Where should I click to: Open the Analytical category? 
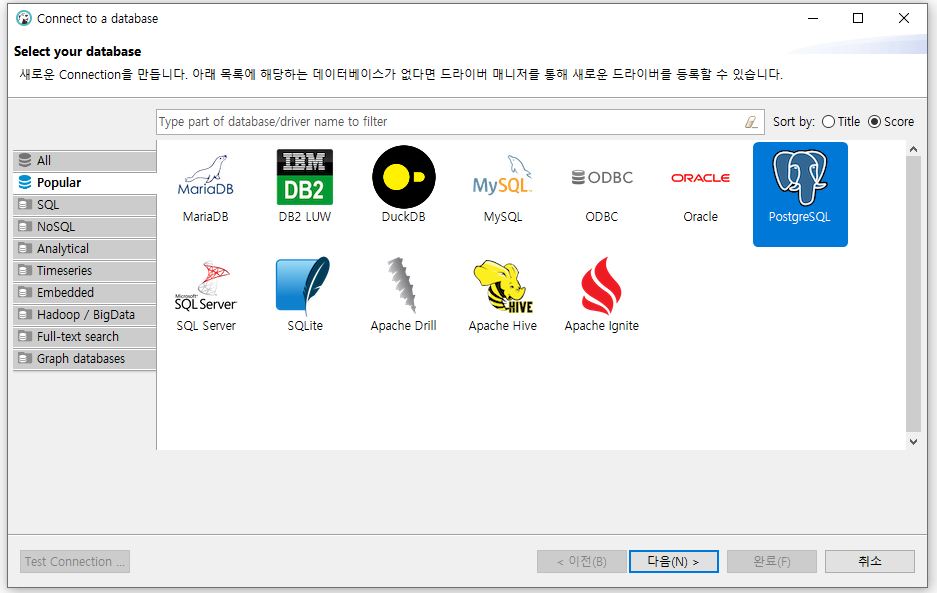85,249
